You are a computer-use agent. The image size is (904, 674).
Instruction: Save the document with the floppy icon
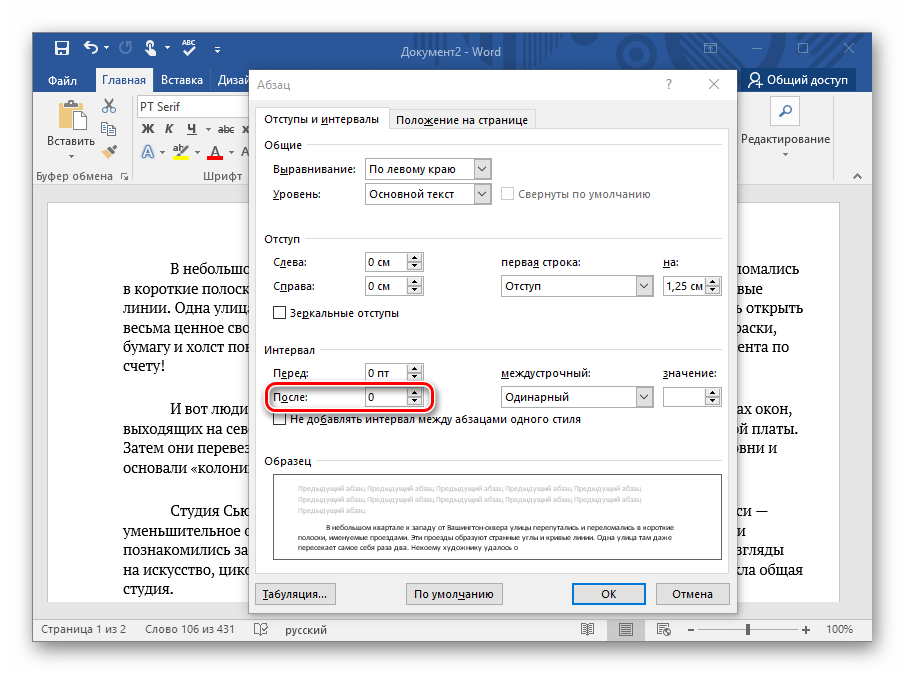click(x=62, y=48)
